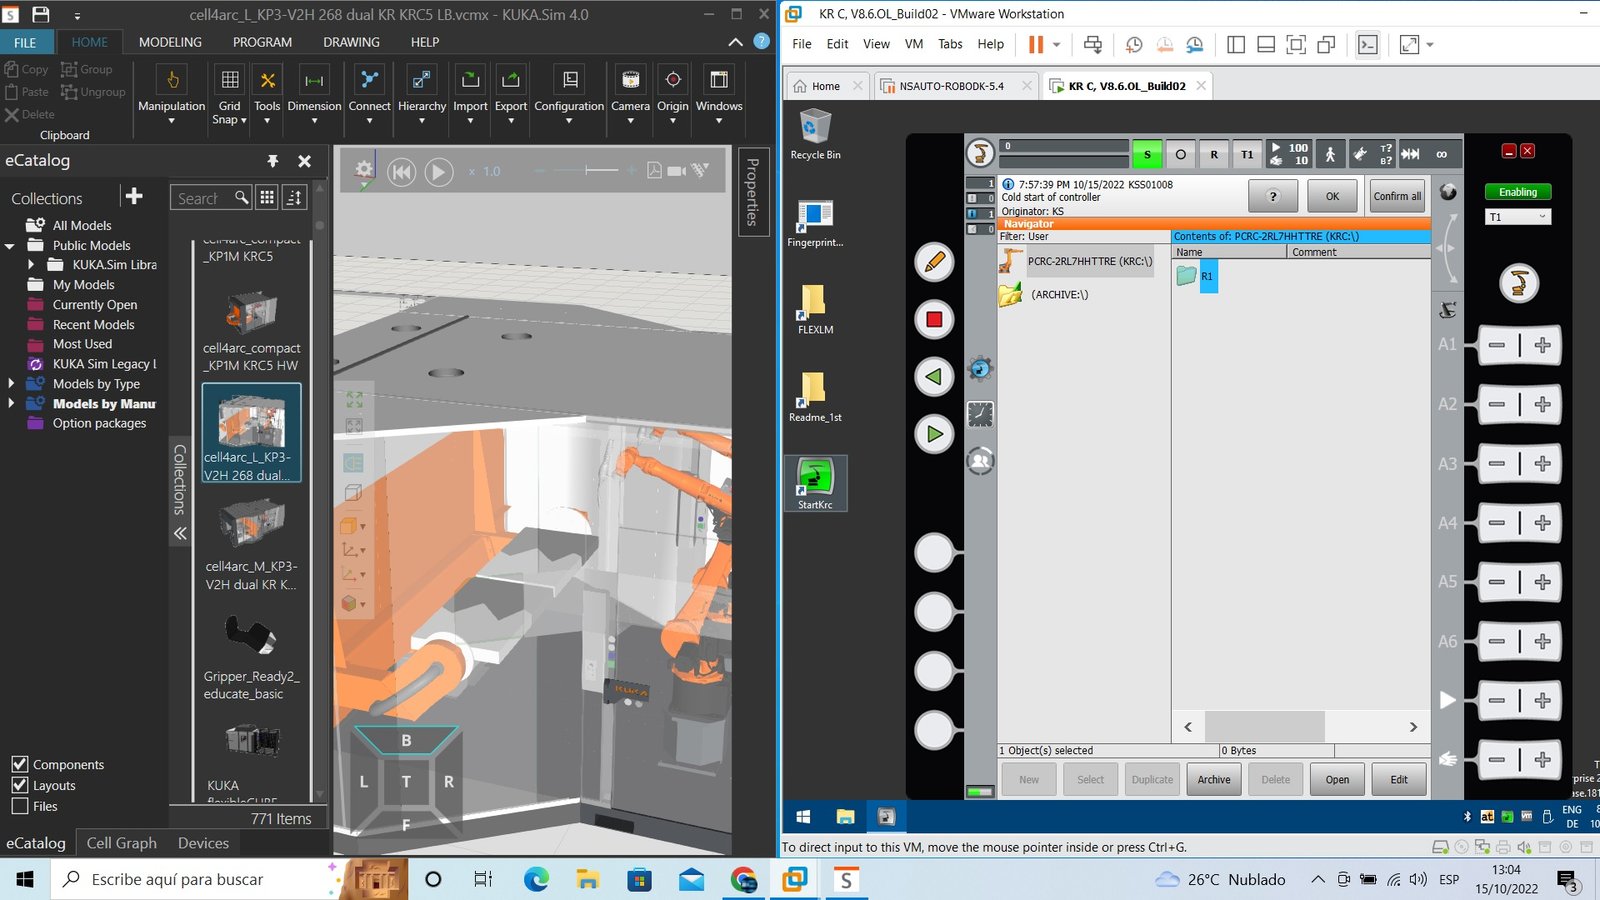Click the Fill view arrows icon
1600x900 pixels.
tap(355, 399)
